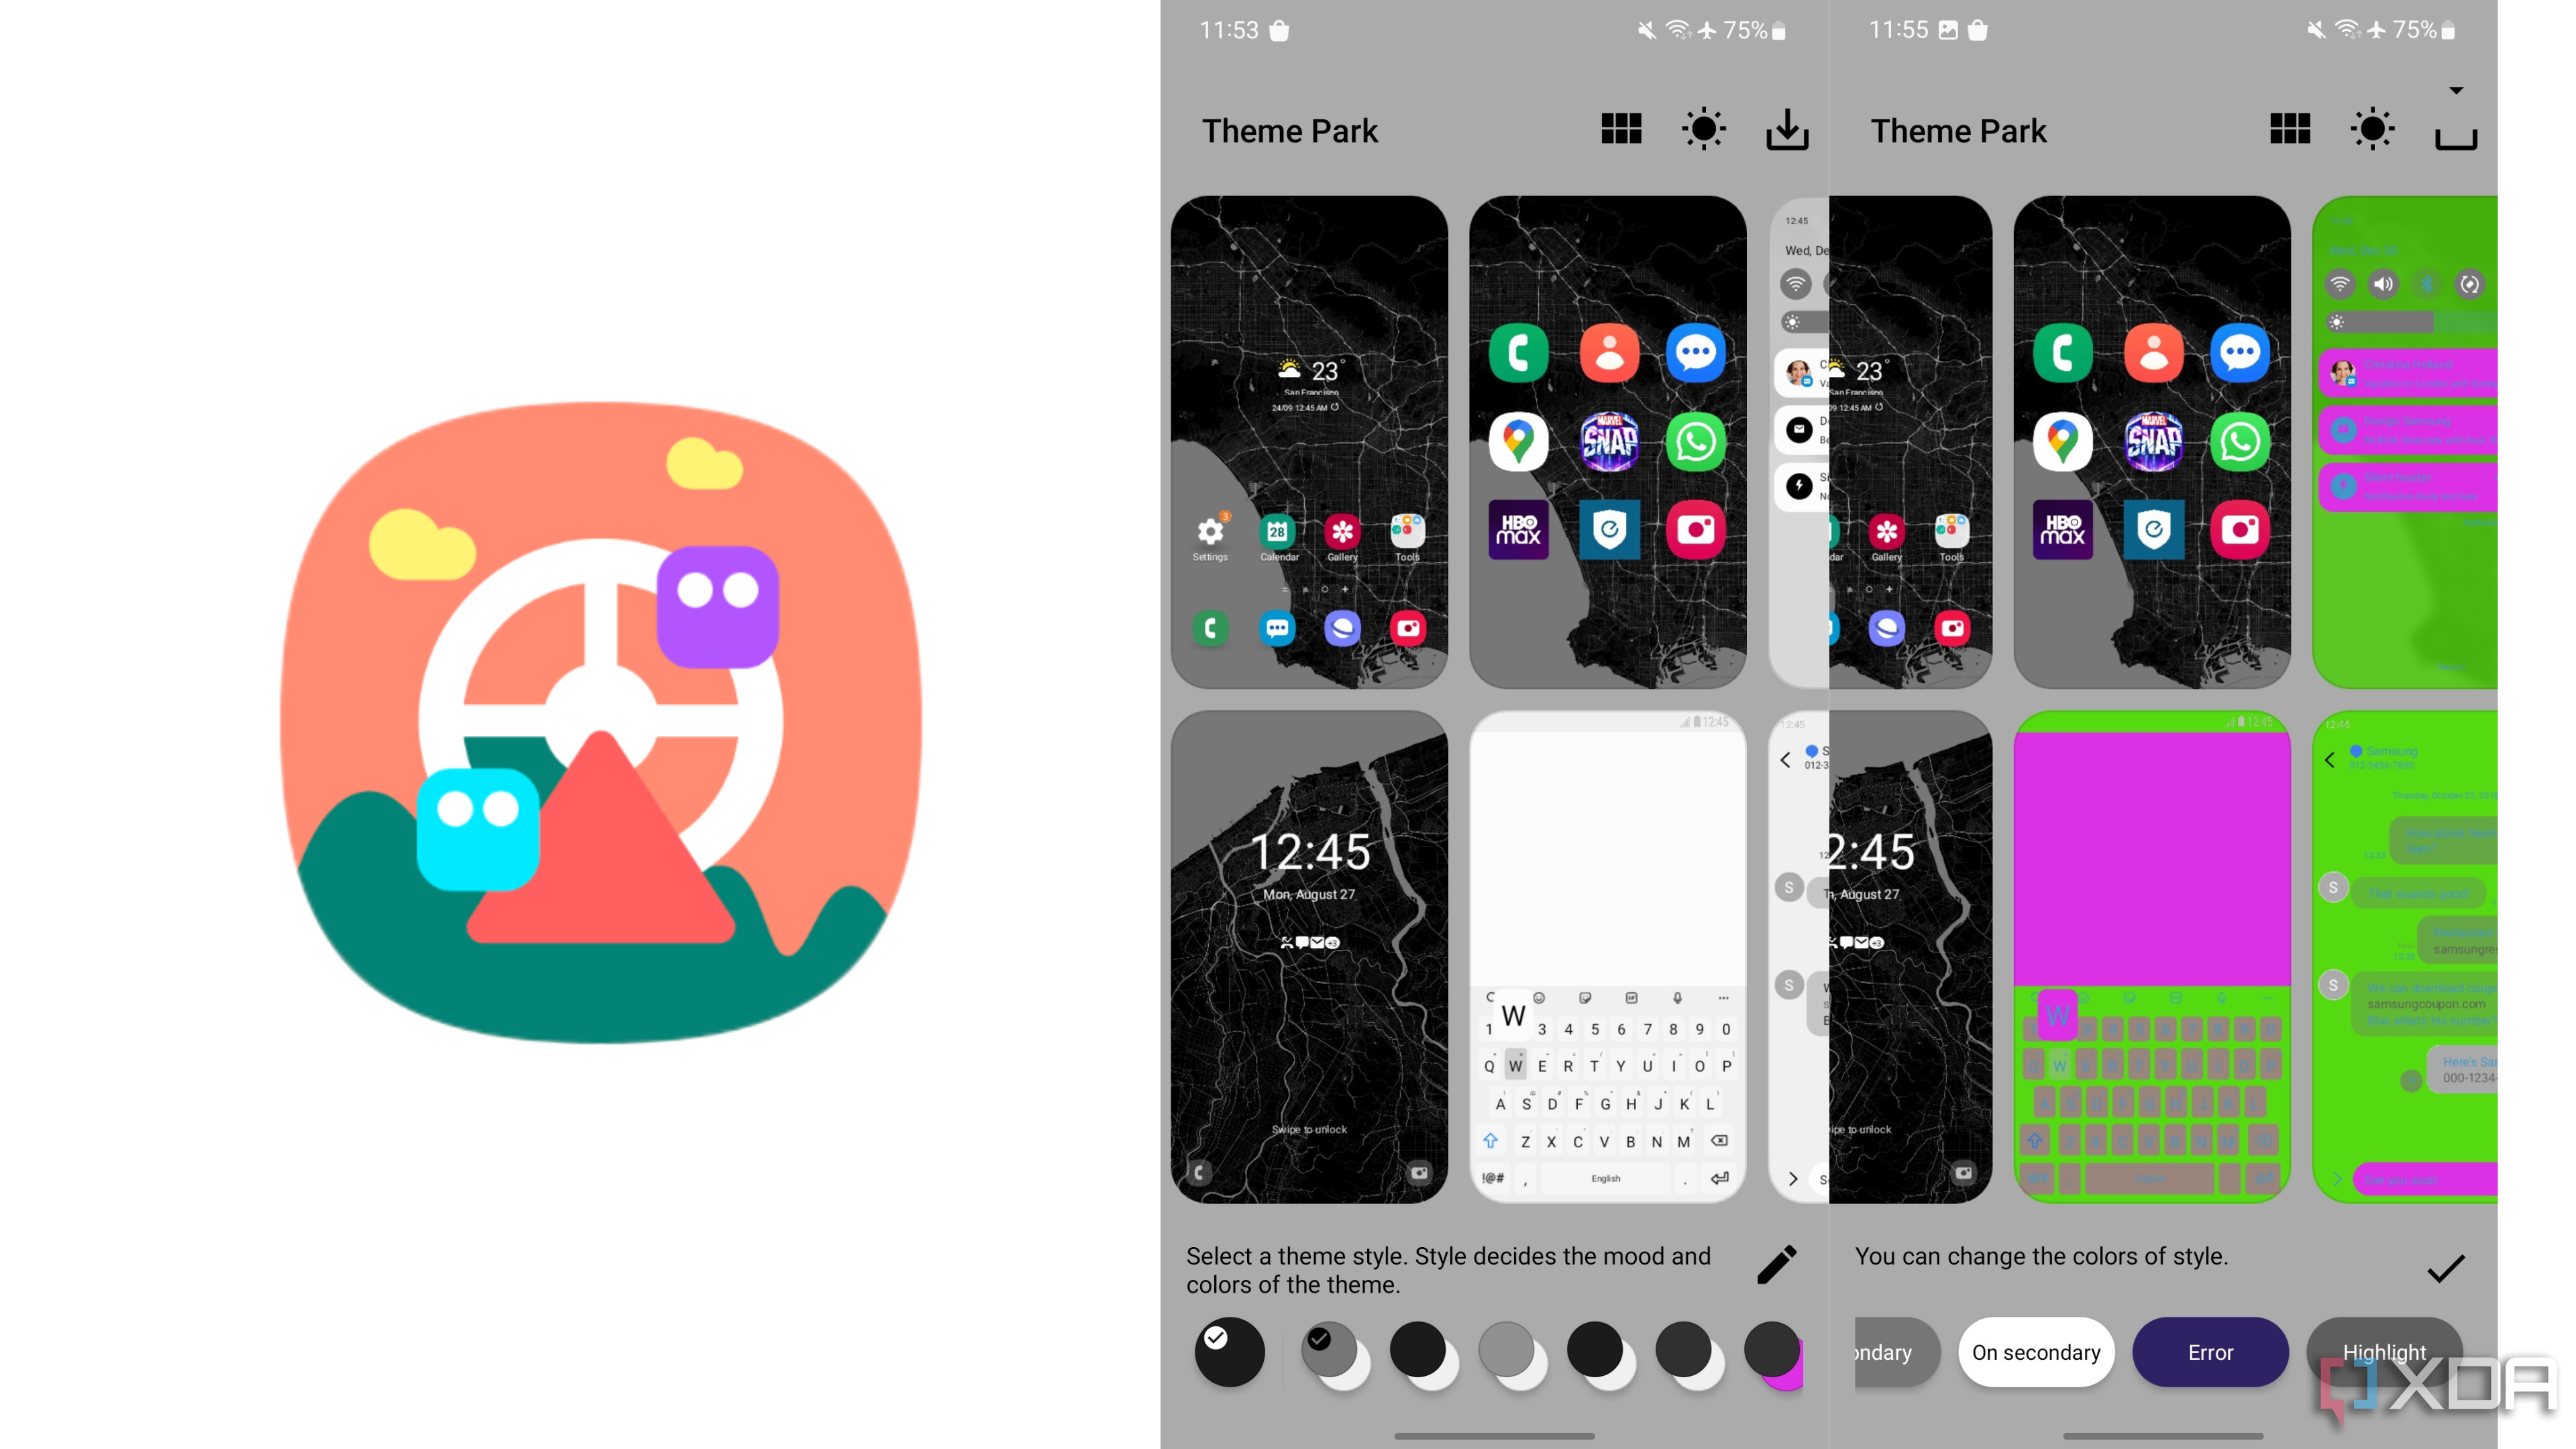This screenshot has height=1449, width=2576.
Task: Click the download icon in Theme Park
Action: click(1787, 129)
